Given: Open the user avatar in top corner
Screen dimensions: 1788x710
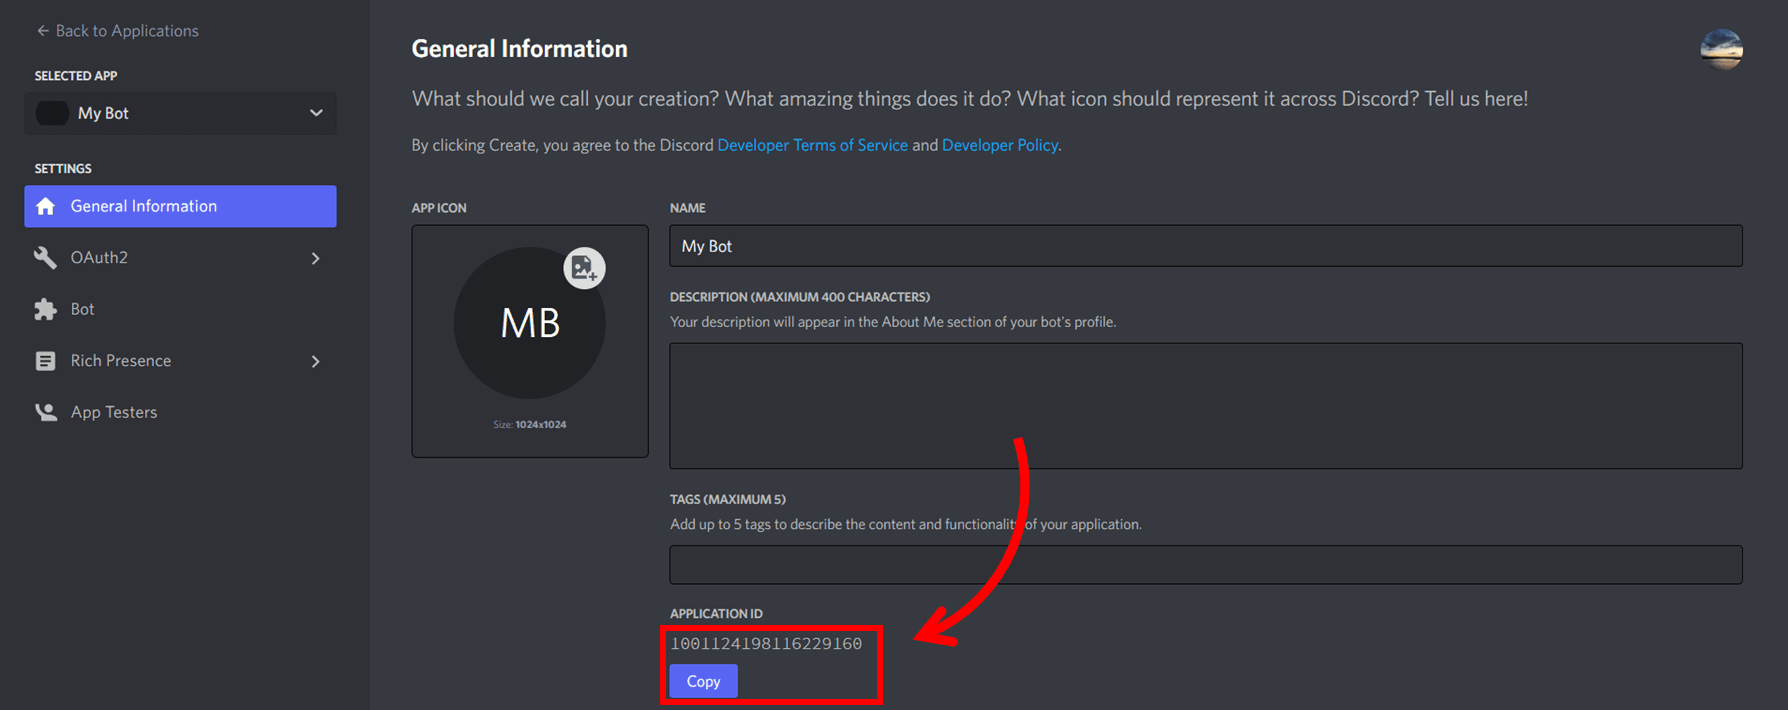Looking at the screenshot, I should pos(1721,49).
